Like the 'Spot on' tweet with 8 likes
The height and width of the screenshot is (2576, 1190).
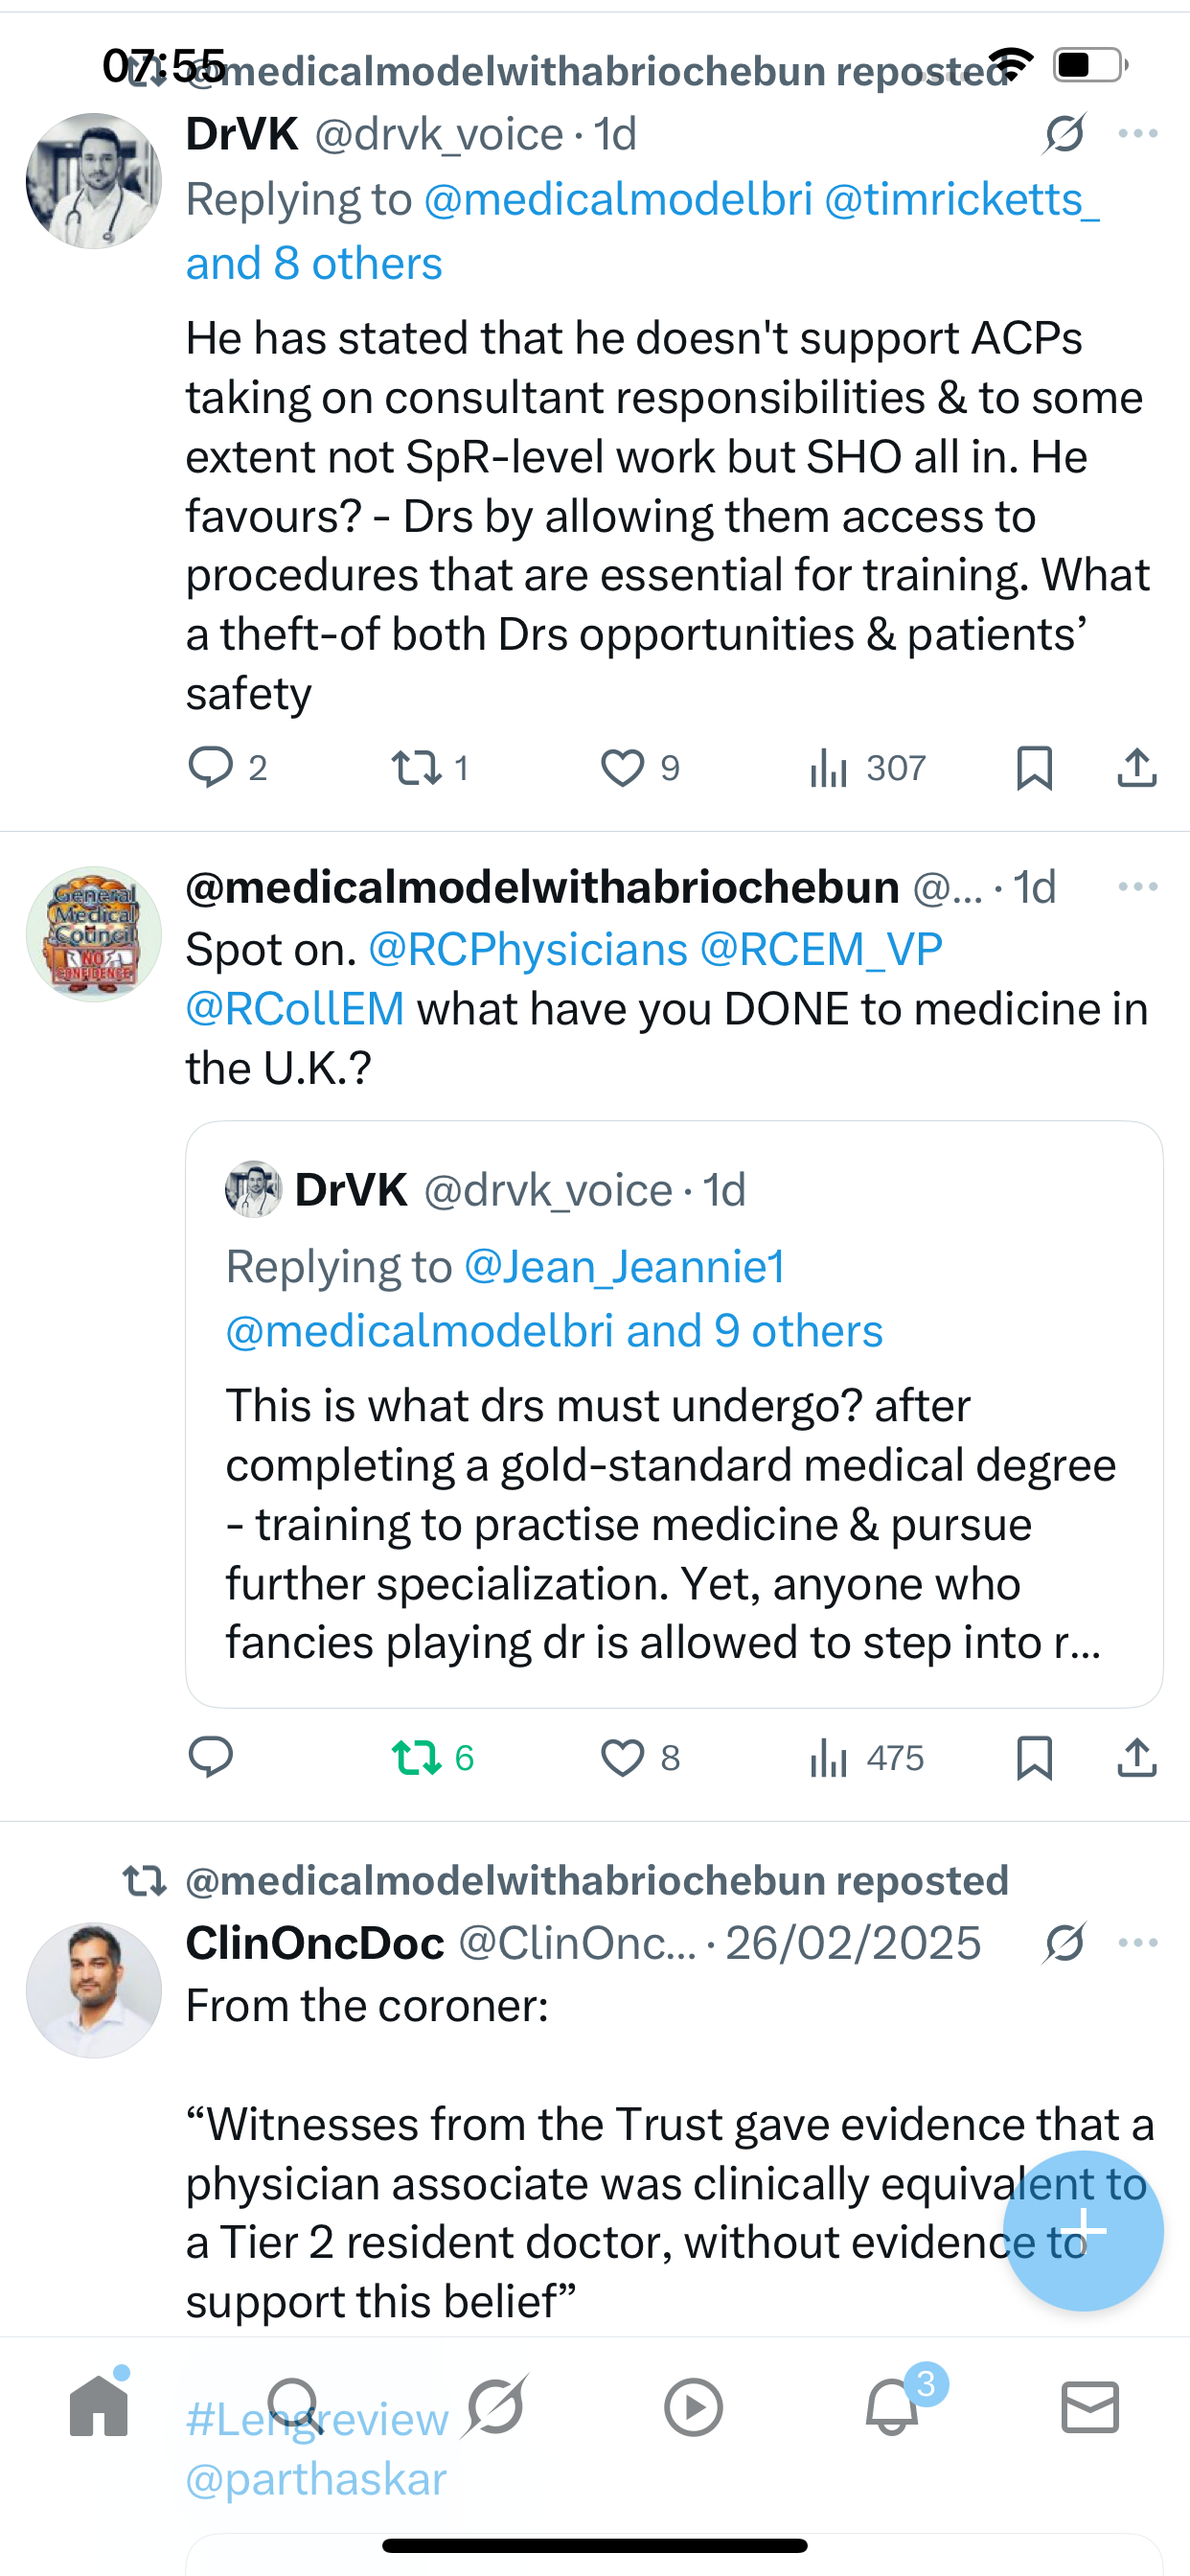click(x=622, y=1757)
